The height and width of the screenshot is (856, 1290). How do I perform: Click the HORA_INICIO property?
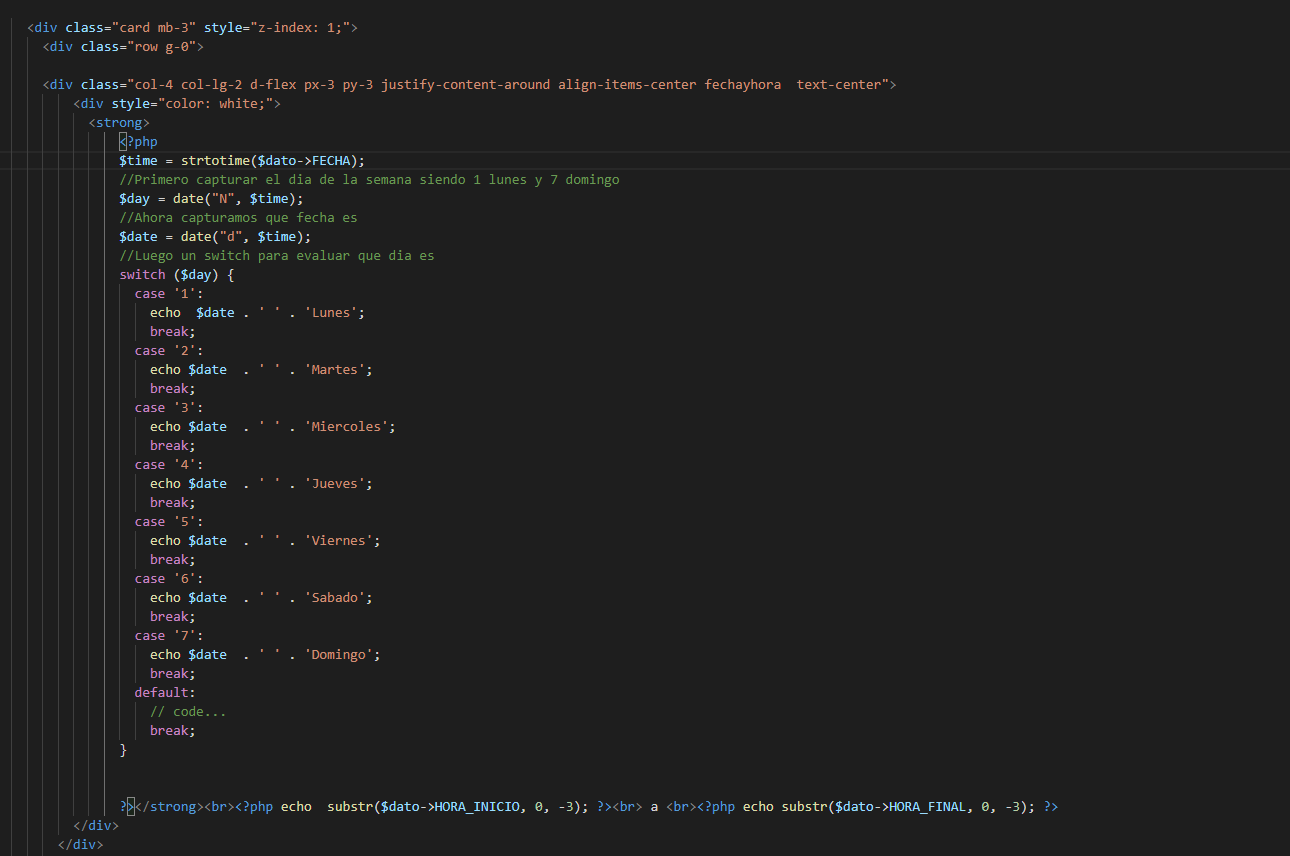[x=478, y=806]
